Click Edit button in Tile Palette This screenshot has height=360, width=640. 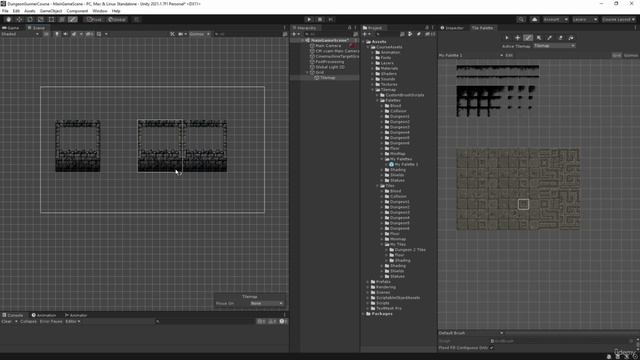[x=509, y=55]
